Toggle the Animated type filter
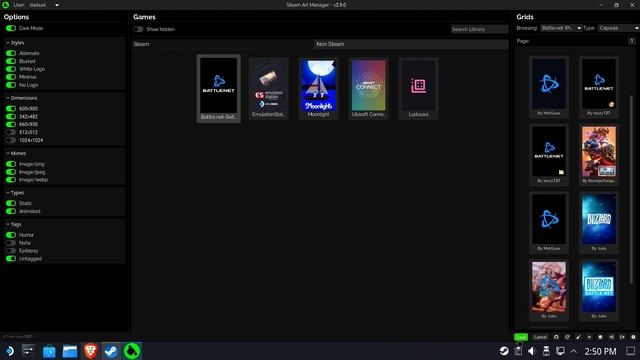This screenshot has height=360, width=640. [x=11, y=211]
